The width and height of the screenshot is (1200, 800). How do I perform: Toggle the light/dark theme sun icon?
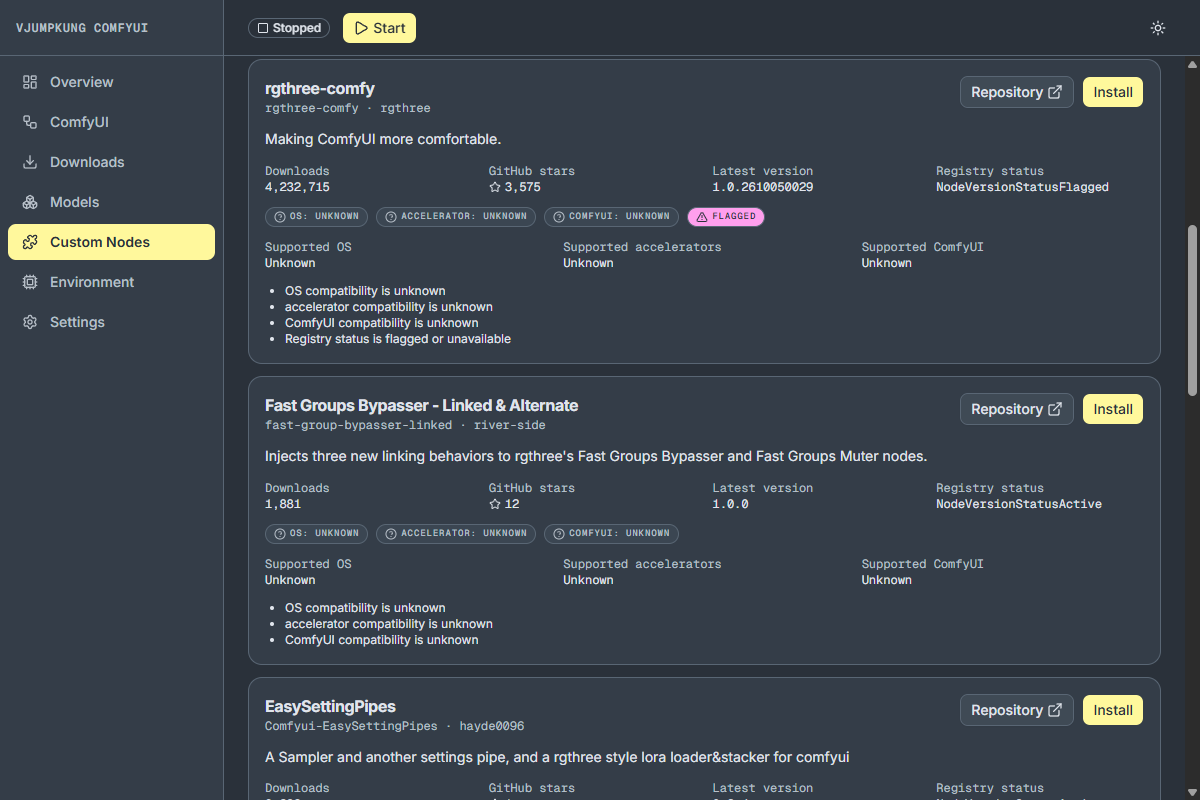1158,28
